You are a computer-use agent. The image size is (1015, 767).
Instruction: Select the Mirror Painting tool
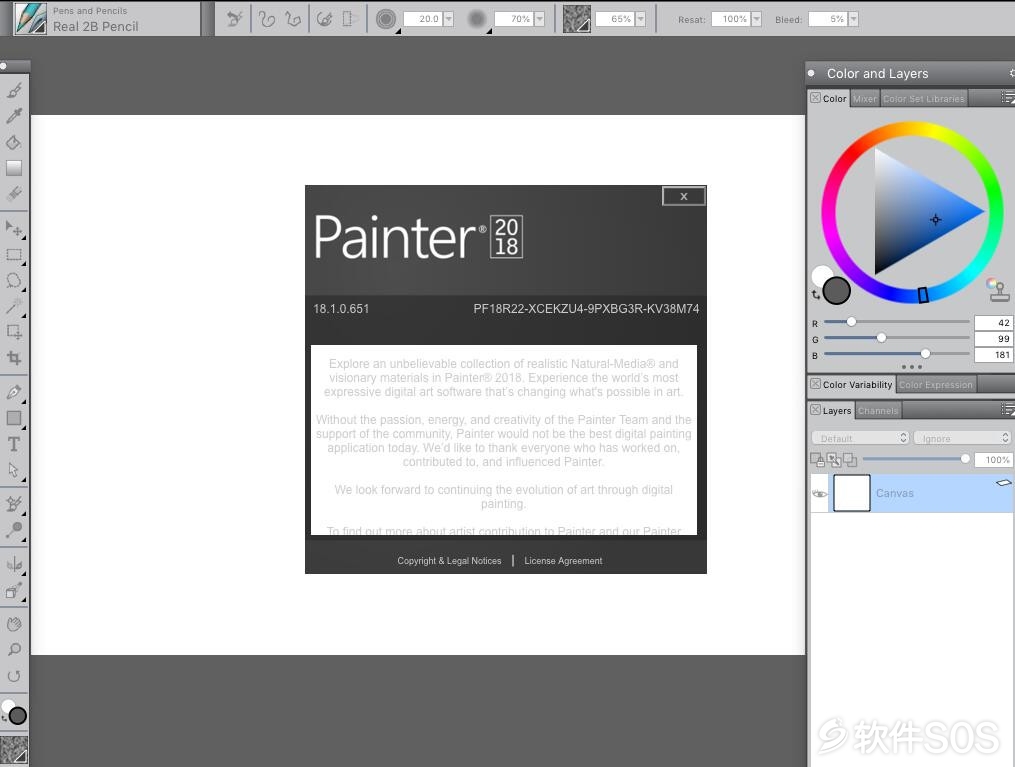tap(14, 564)
